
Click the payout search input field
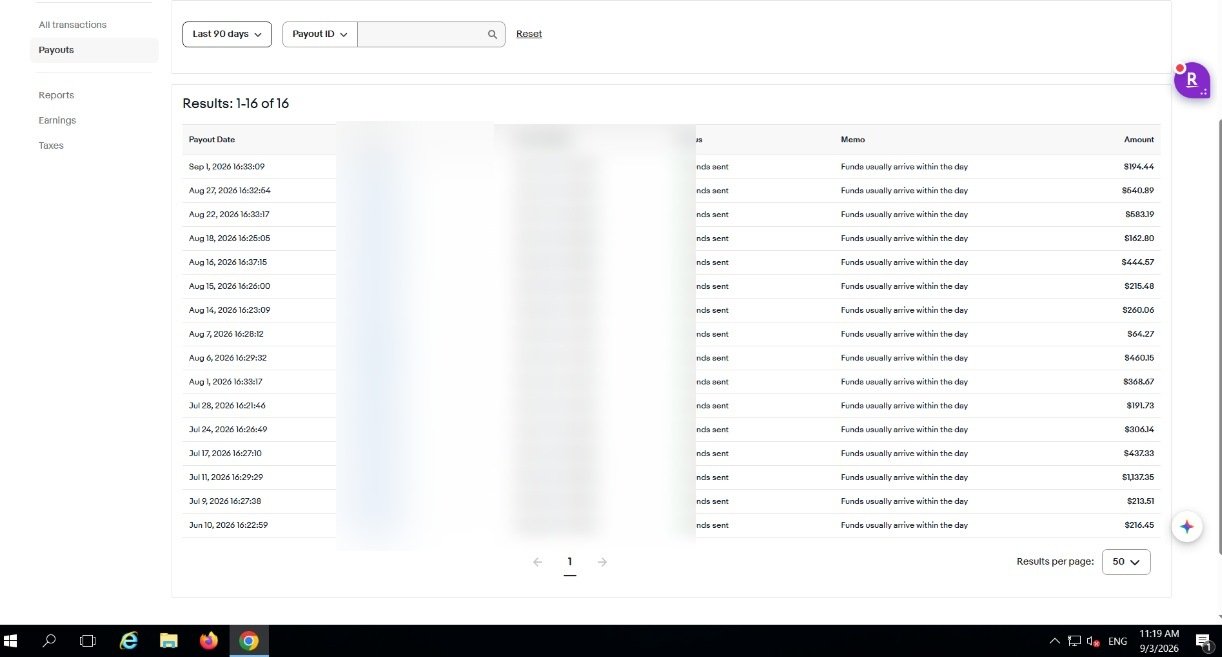pyautogui.click(x=420, y=34)
